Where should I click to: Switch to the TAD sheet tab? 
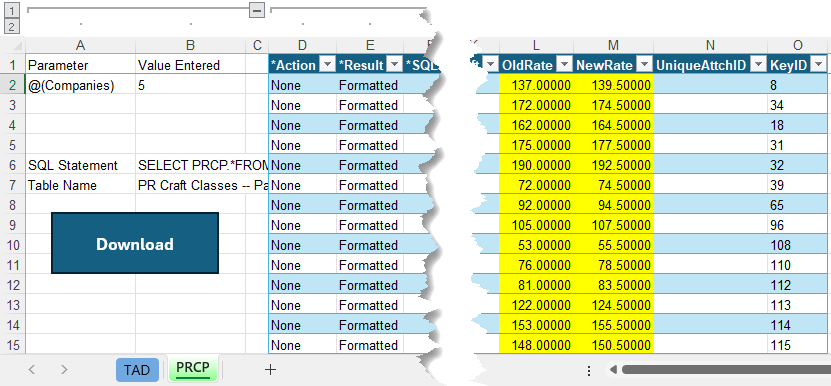pos(137,370)
